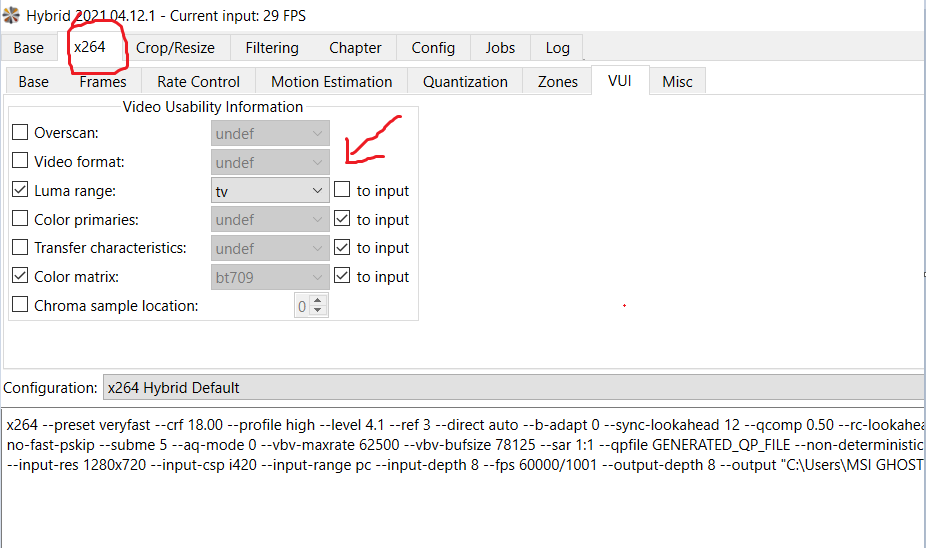Screen dimensions: 926x548
Task: Switch to the main Base tab
Action: (x=29, y=48)
